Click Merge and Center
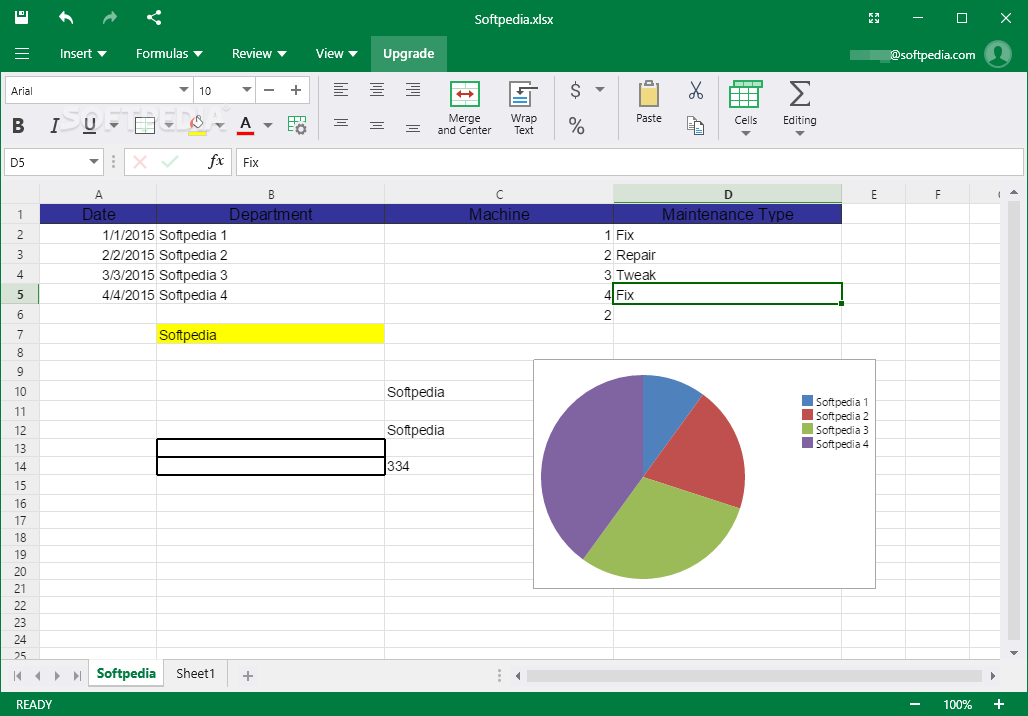Screen dimensions: 1028x716 coord(464,108)
